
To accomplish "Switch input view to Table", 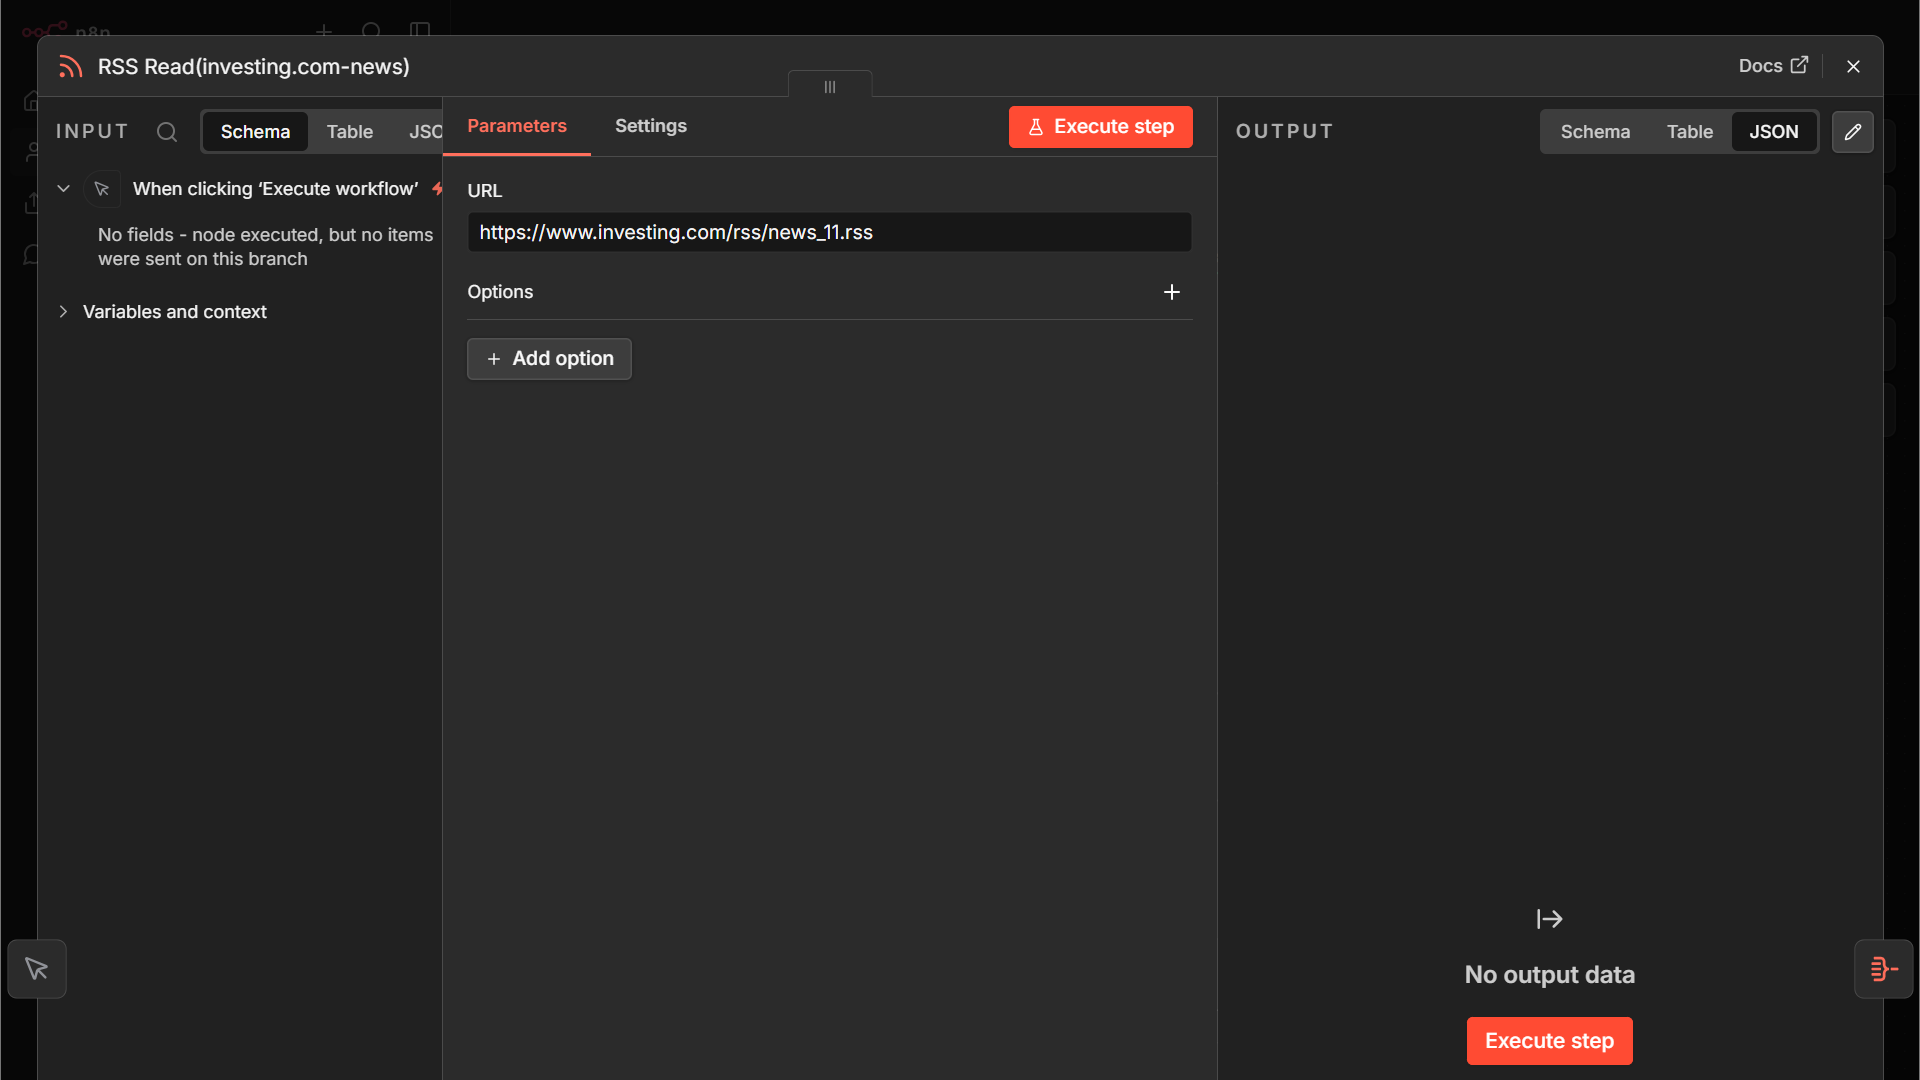I will [350, 132].
